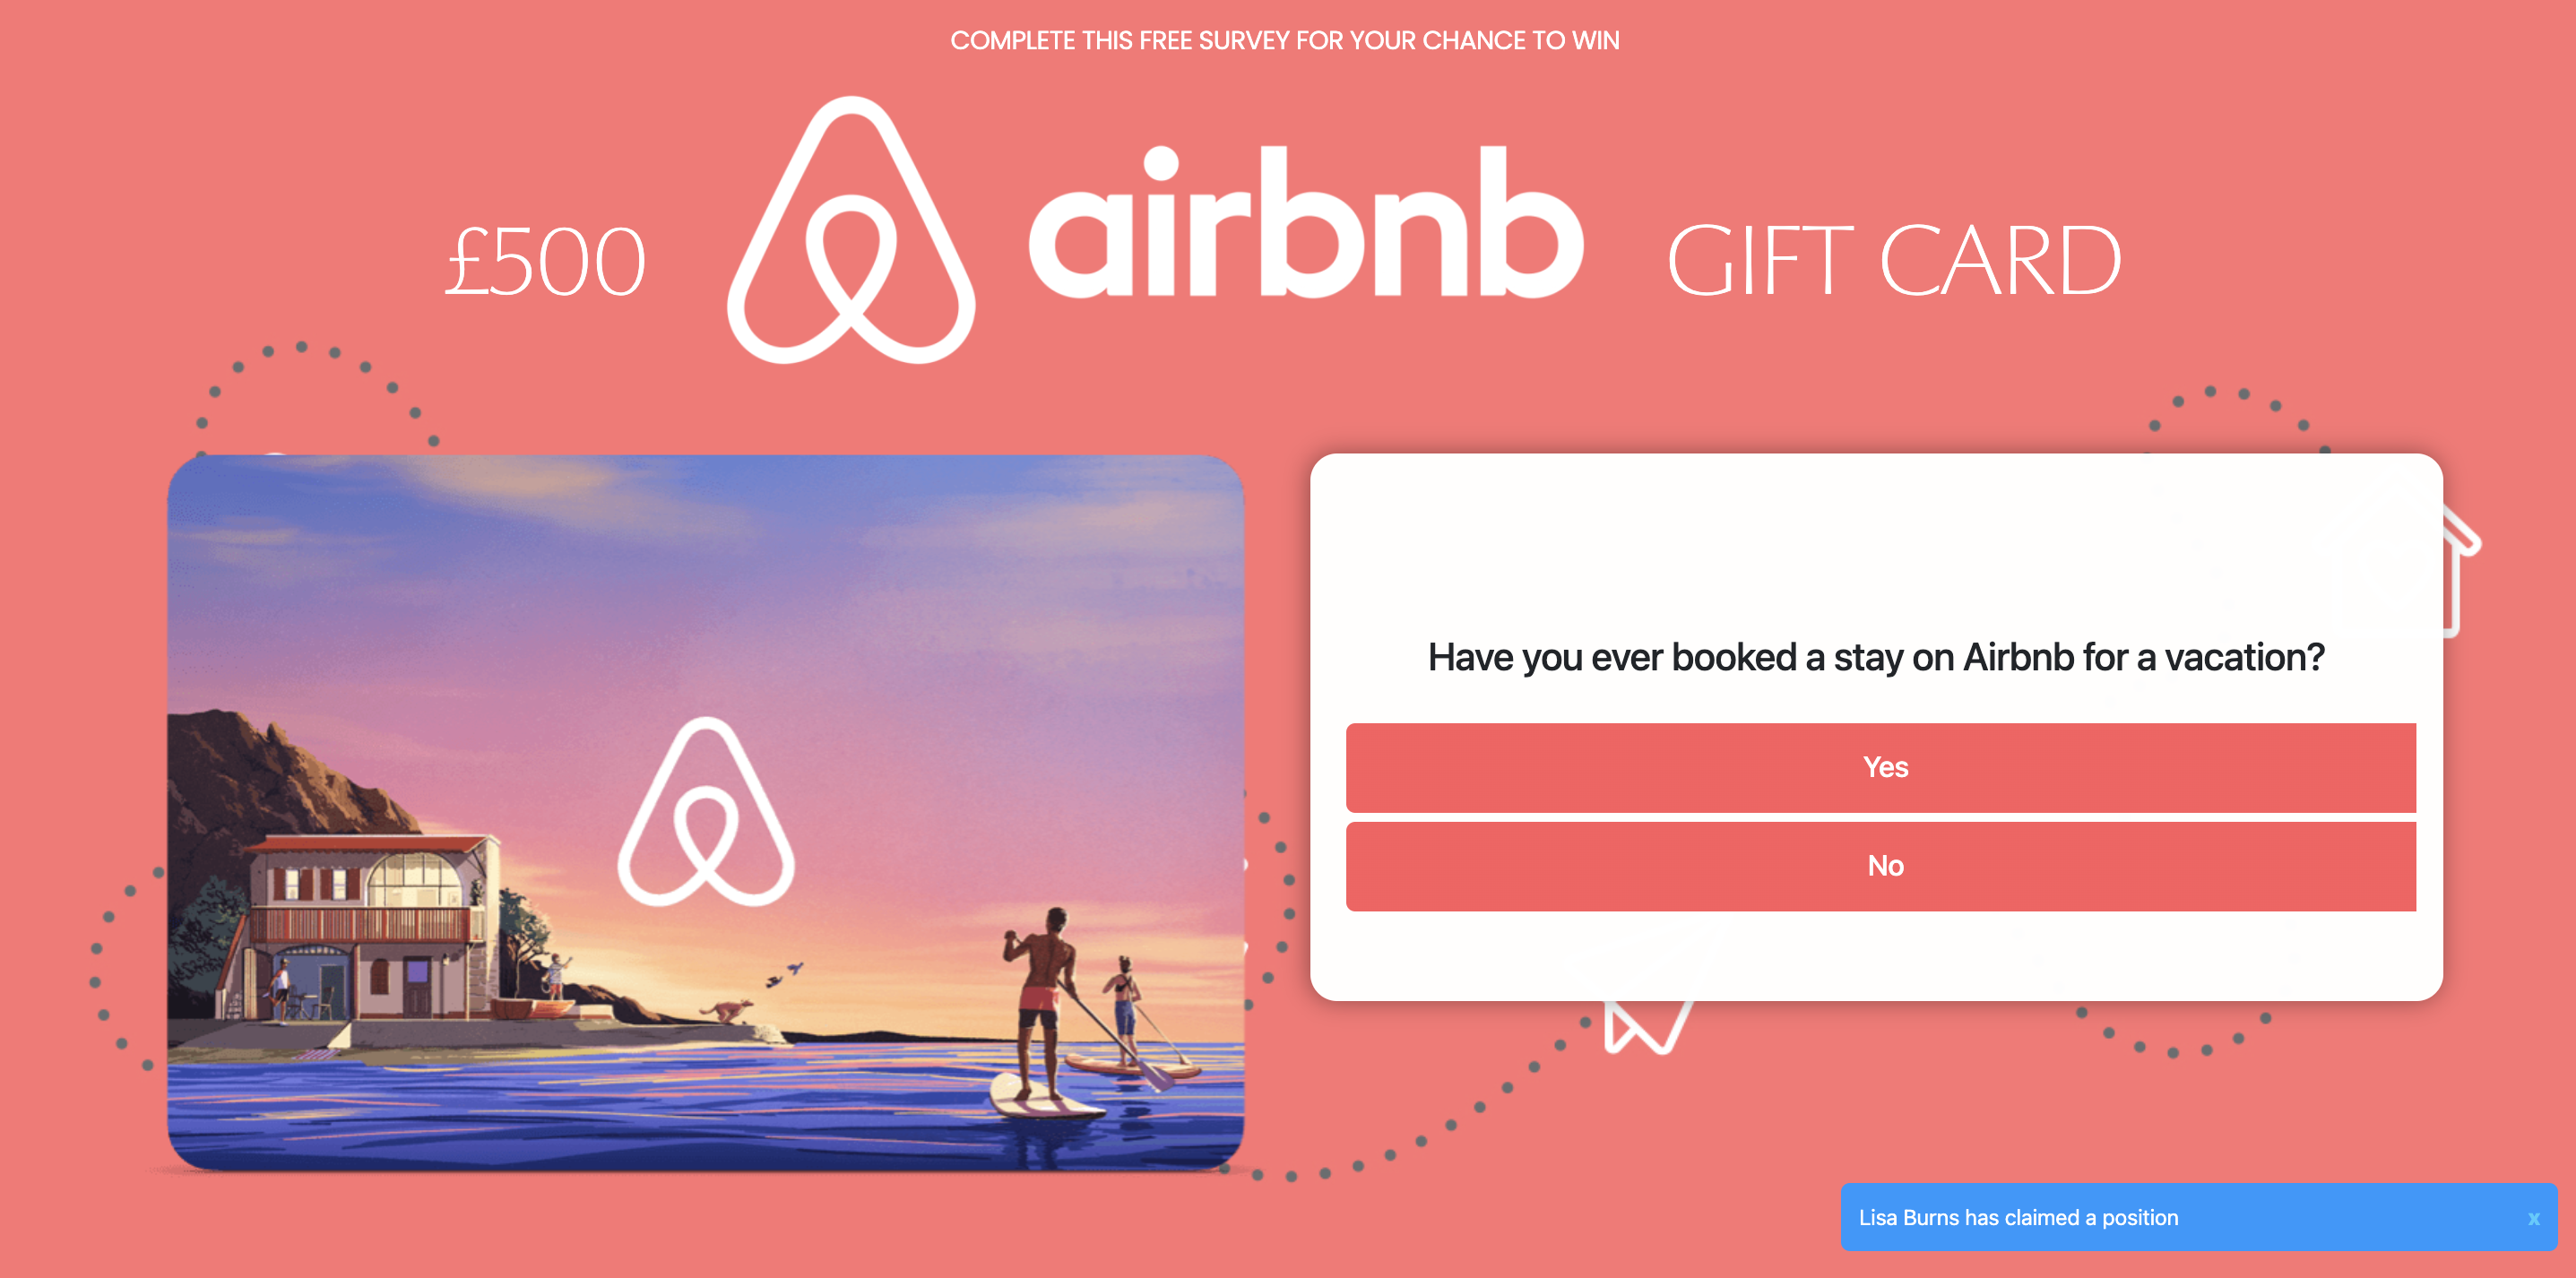Click the 'Complete this free survey' banner text
This screenshot has height=1278, width=2576.
(1285, 40)
